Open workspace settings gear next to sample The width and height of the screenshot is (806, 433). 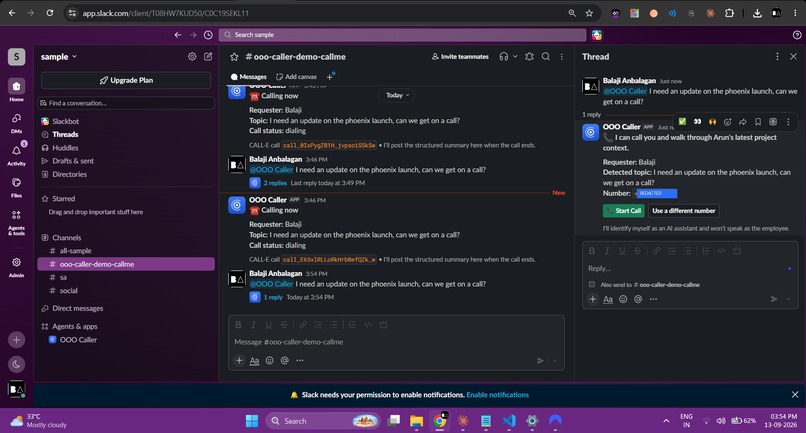(192, 57)
